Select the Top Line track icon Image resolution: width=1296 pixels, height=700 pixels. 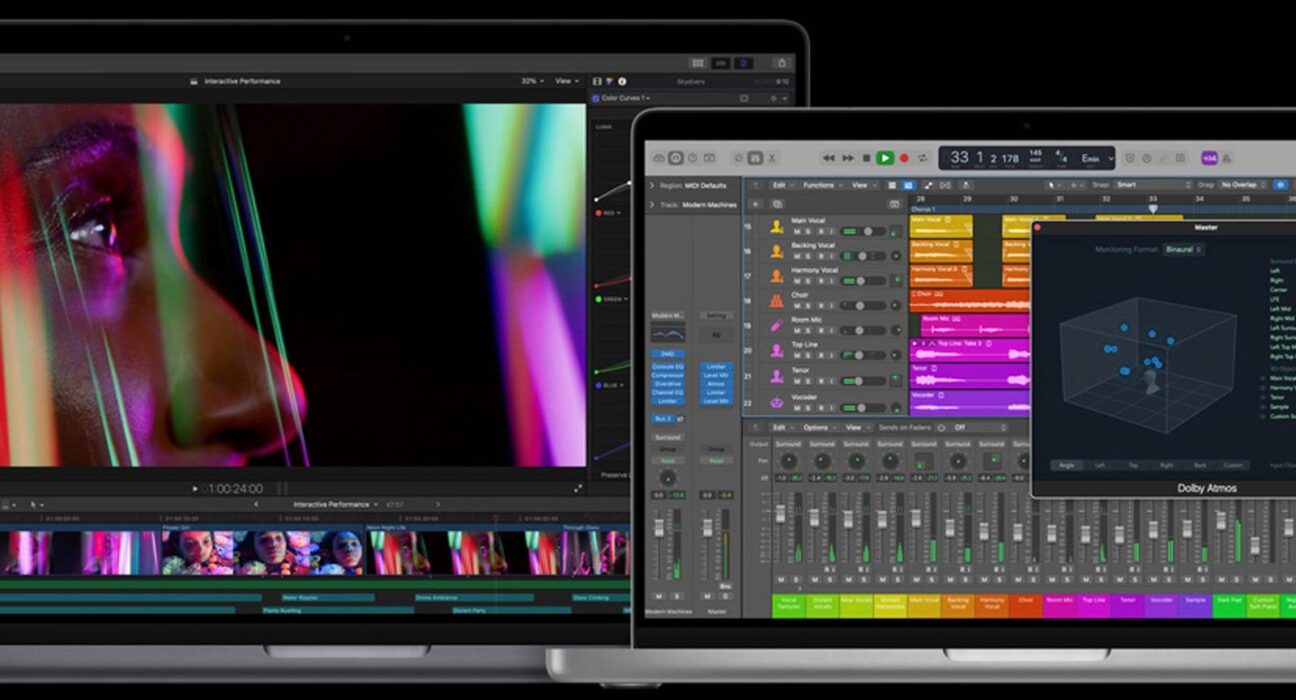tap(776, 351)
